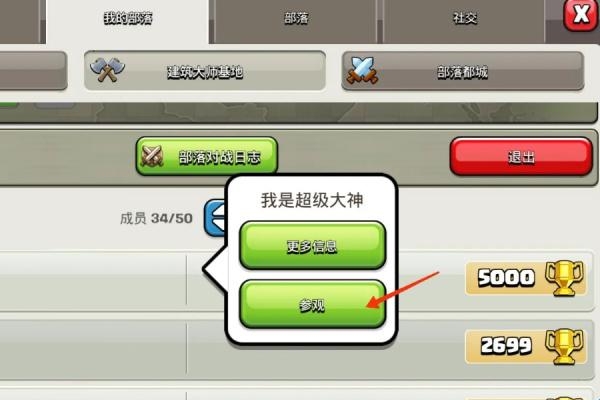Tap 更多信息 in the player popup
The height and width of the screenshot is (400, 600).
[x=312, y=245]
